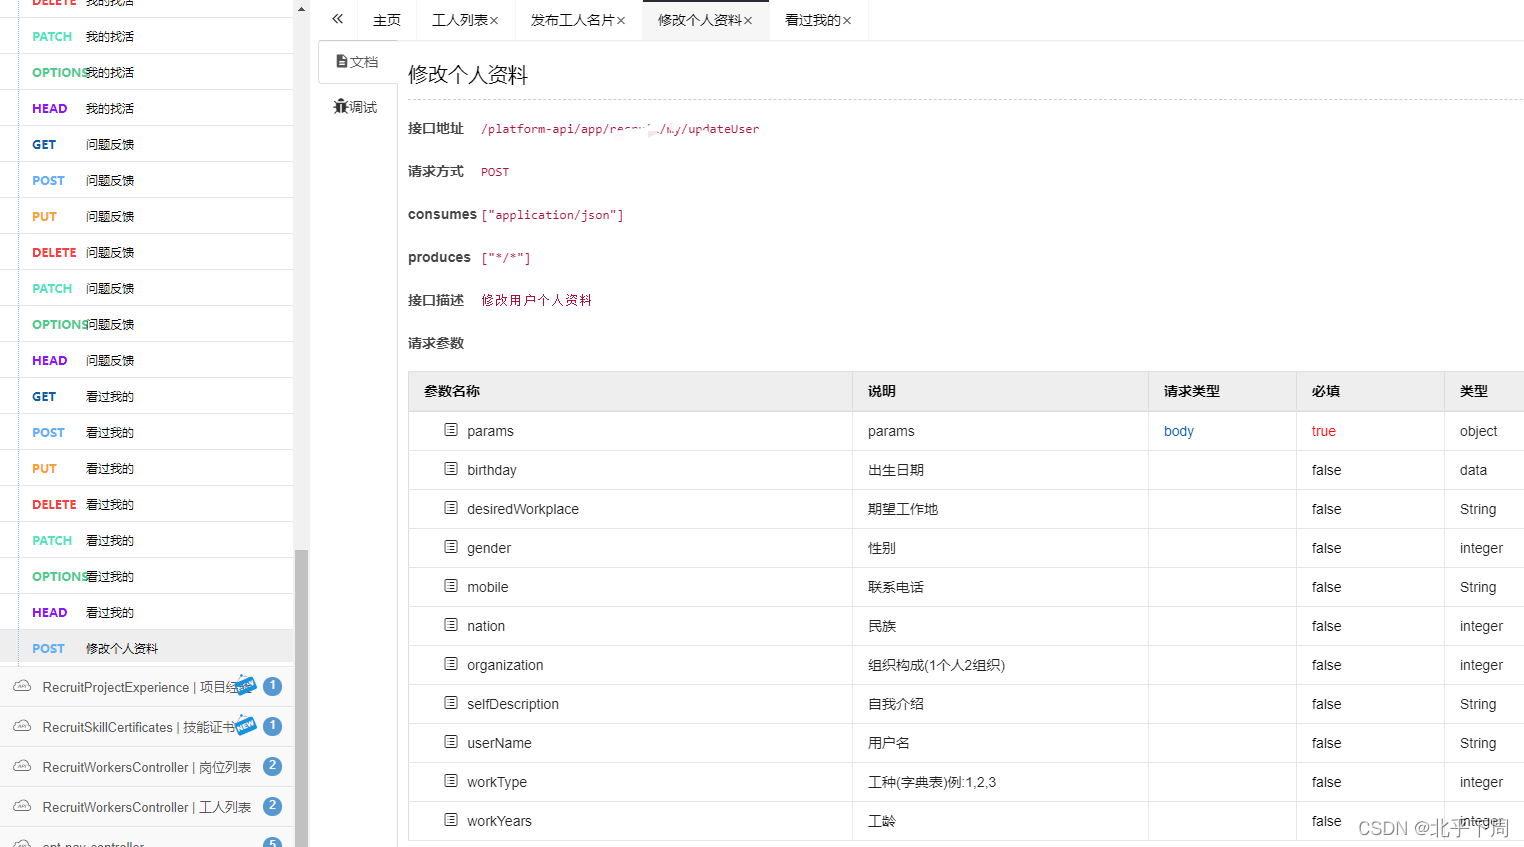
Task: Click the cloud icon beside RecruitWorkersController 工人列表
Action: coord(22,806)
